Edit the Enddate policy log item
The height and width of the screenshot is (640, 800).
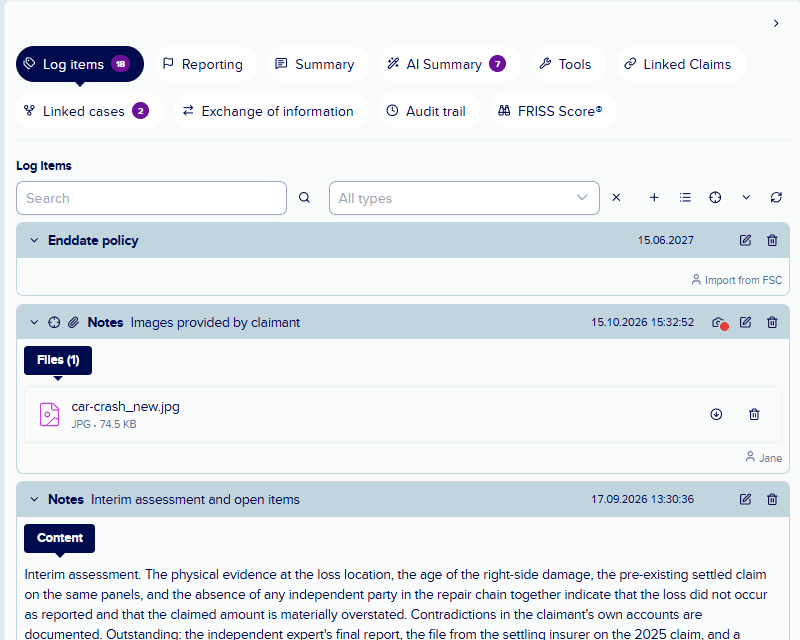coord(745,240)
